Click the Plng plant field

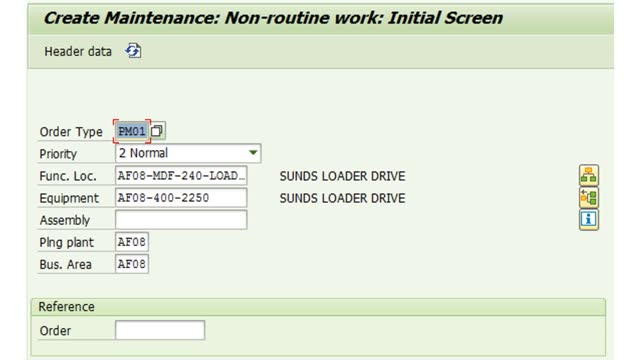pyautogui.click(x=131, y=242)
